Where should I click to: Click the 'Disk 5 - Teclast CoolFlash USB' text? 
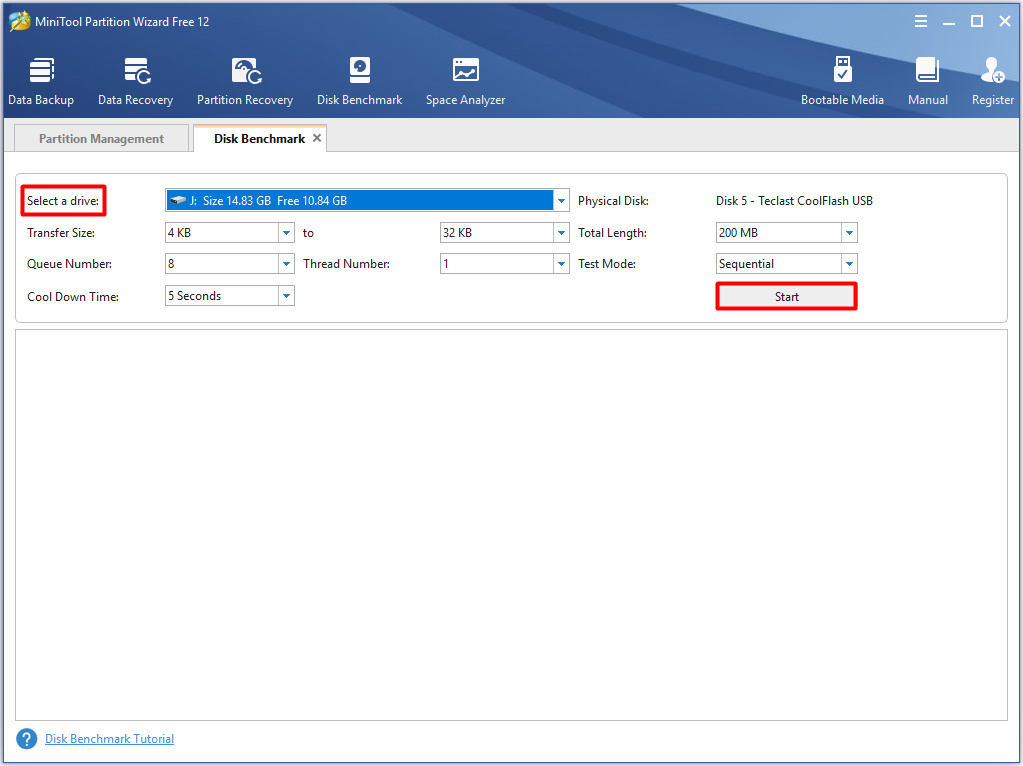[794, 200]
